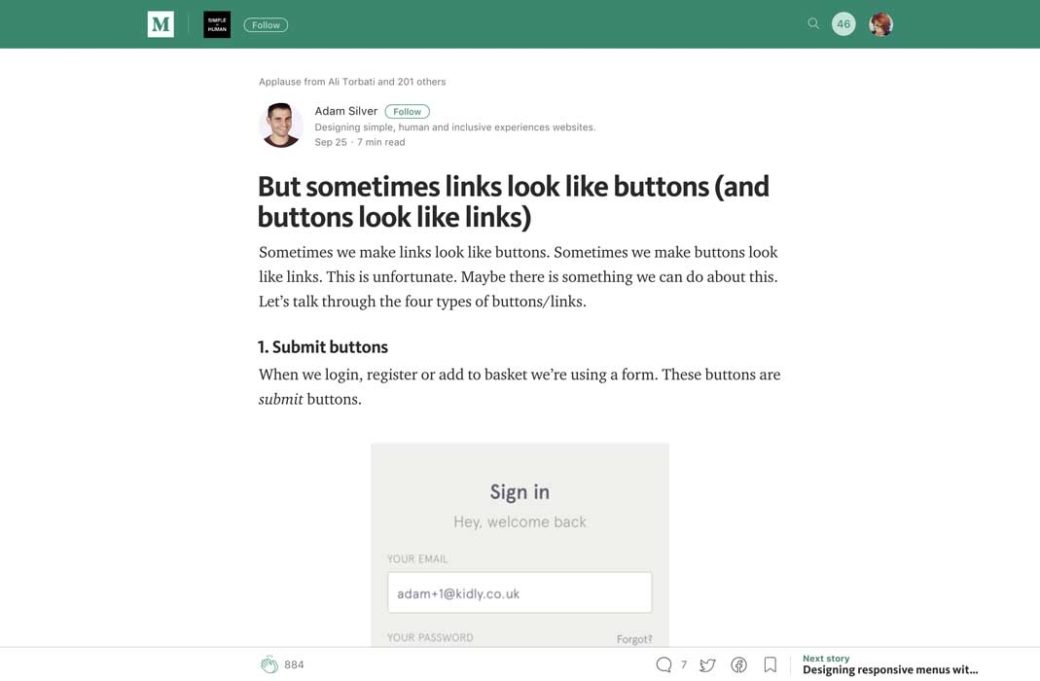The height and width of the screenshot is (681, 1040).
Task: Bookmark this story
Action: click(x=770, y=664)
